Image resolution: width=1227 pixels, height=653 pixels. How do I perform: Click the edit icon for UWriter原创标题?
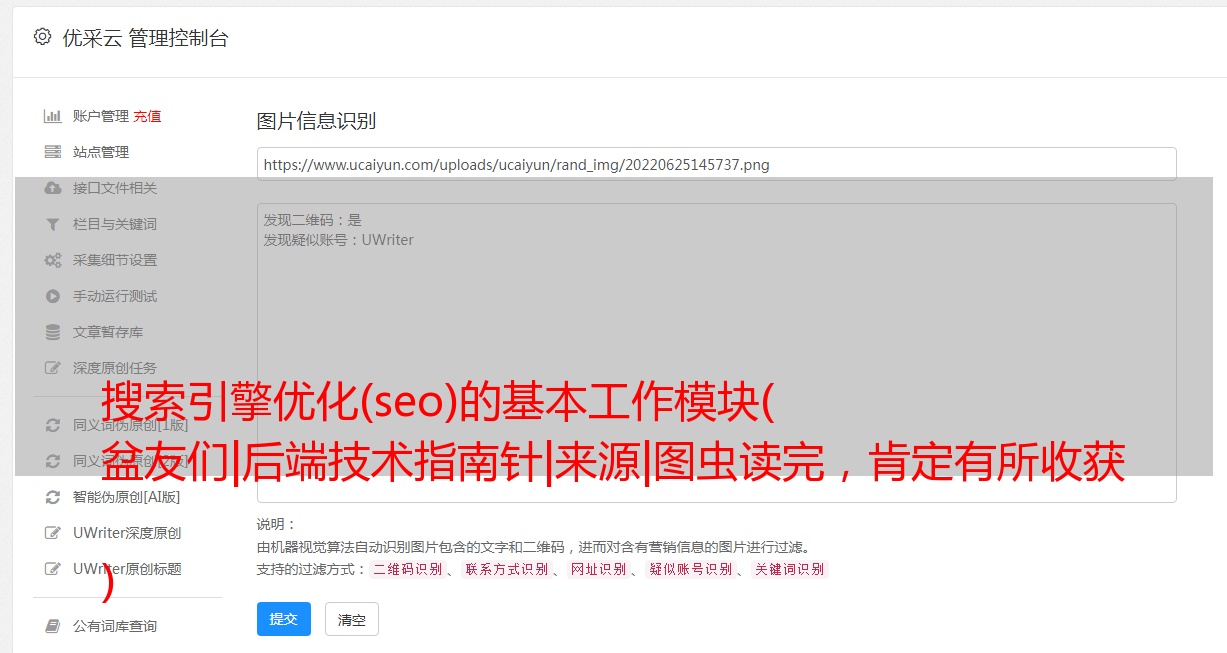coord(53,569)
